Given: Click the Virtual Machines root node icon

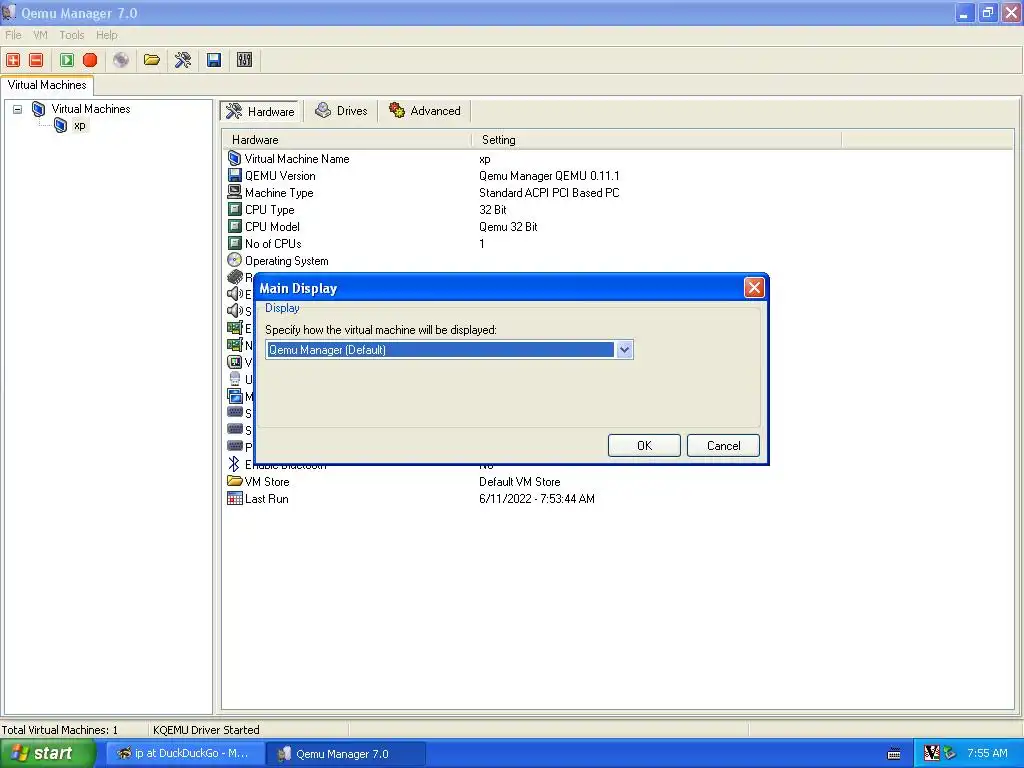Looking at the screenshot, I should (x=39, y=109).
